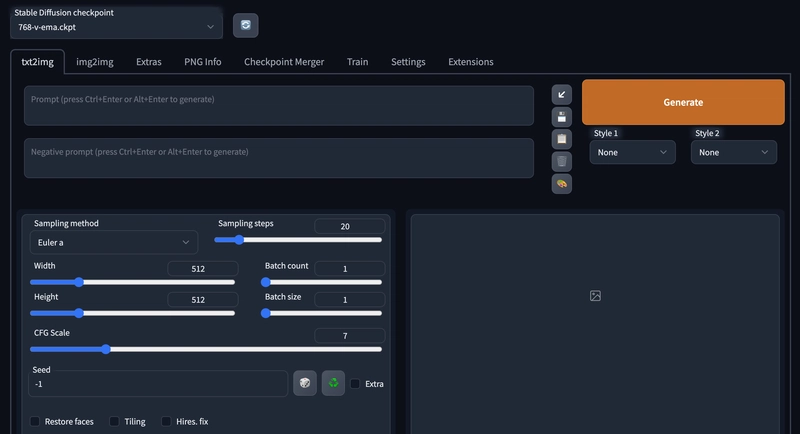This screenshot has width=800, height=434.
Task: Clear the prompt using the trash icon
Action: [x=561, y=162]
